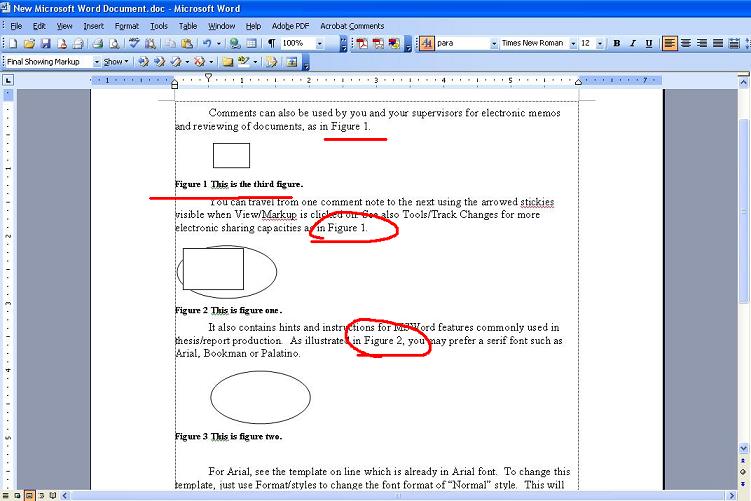Open the Print Preview tool

[115, 44]
